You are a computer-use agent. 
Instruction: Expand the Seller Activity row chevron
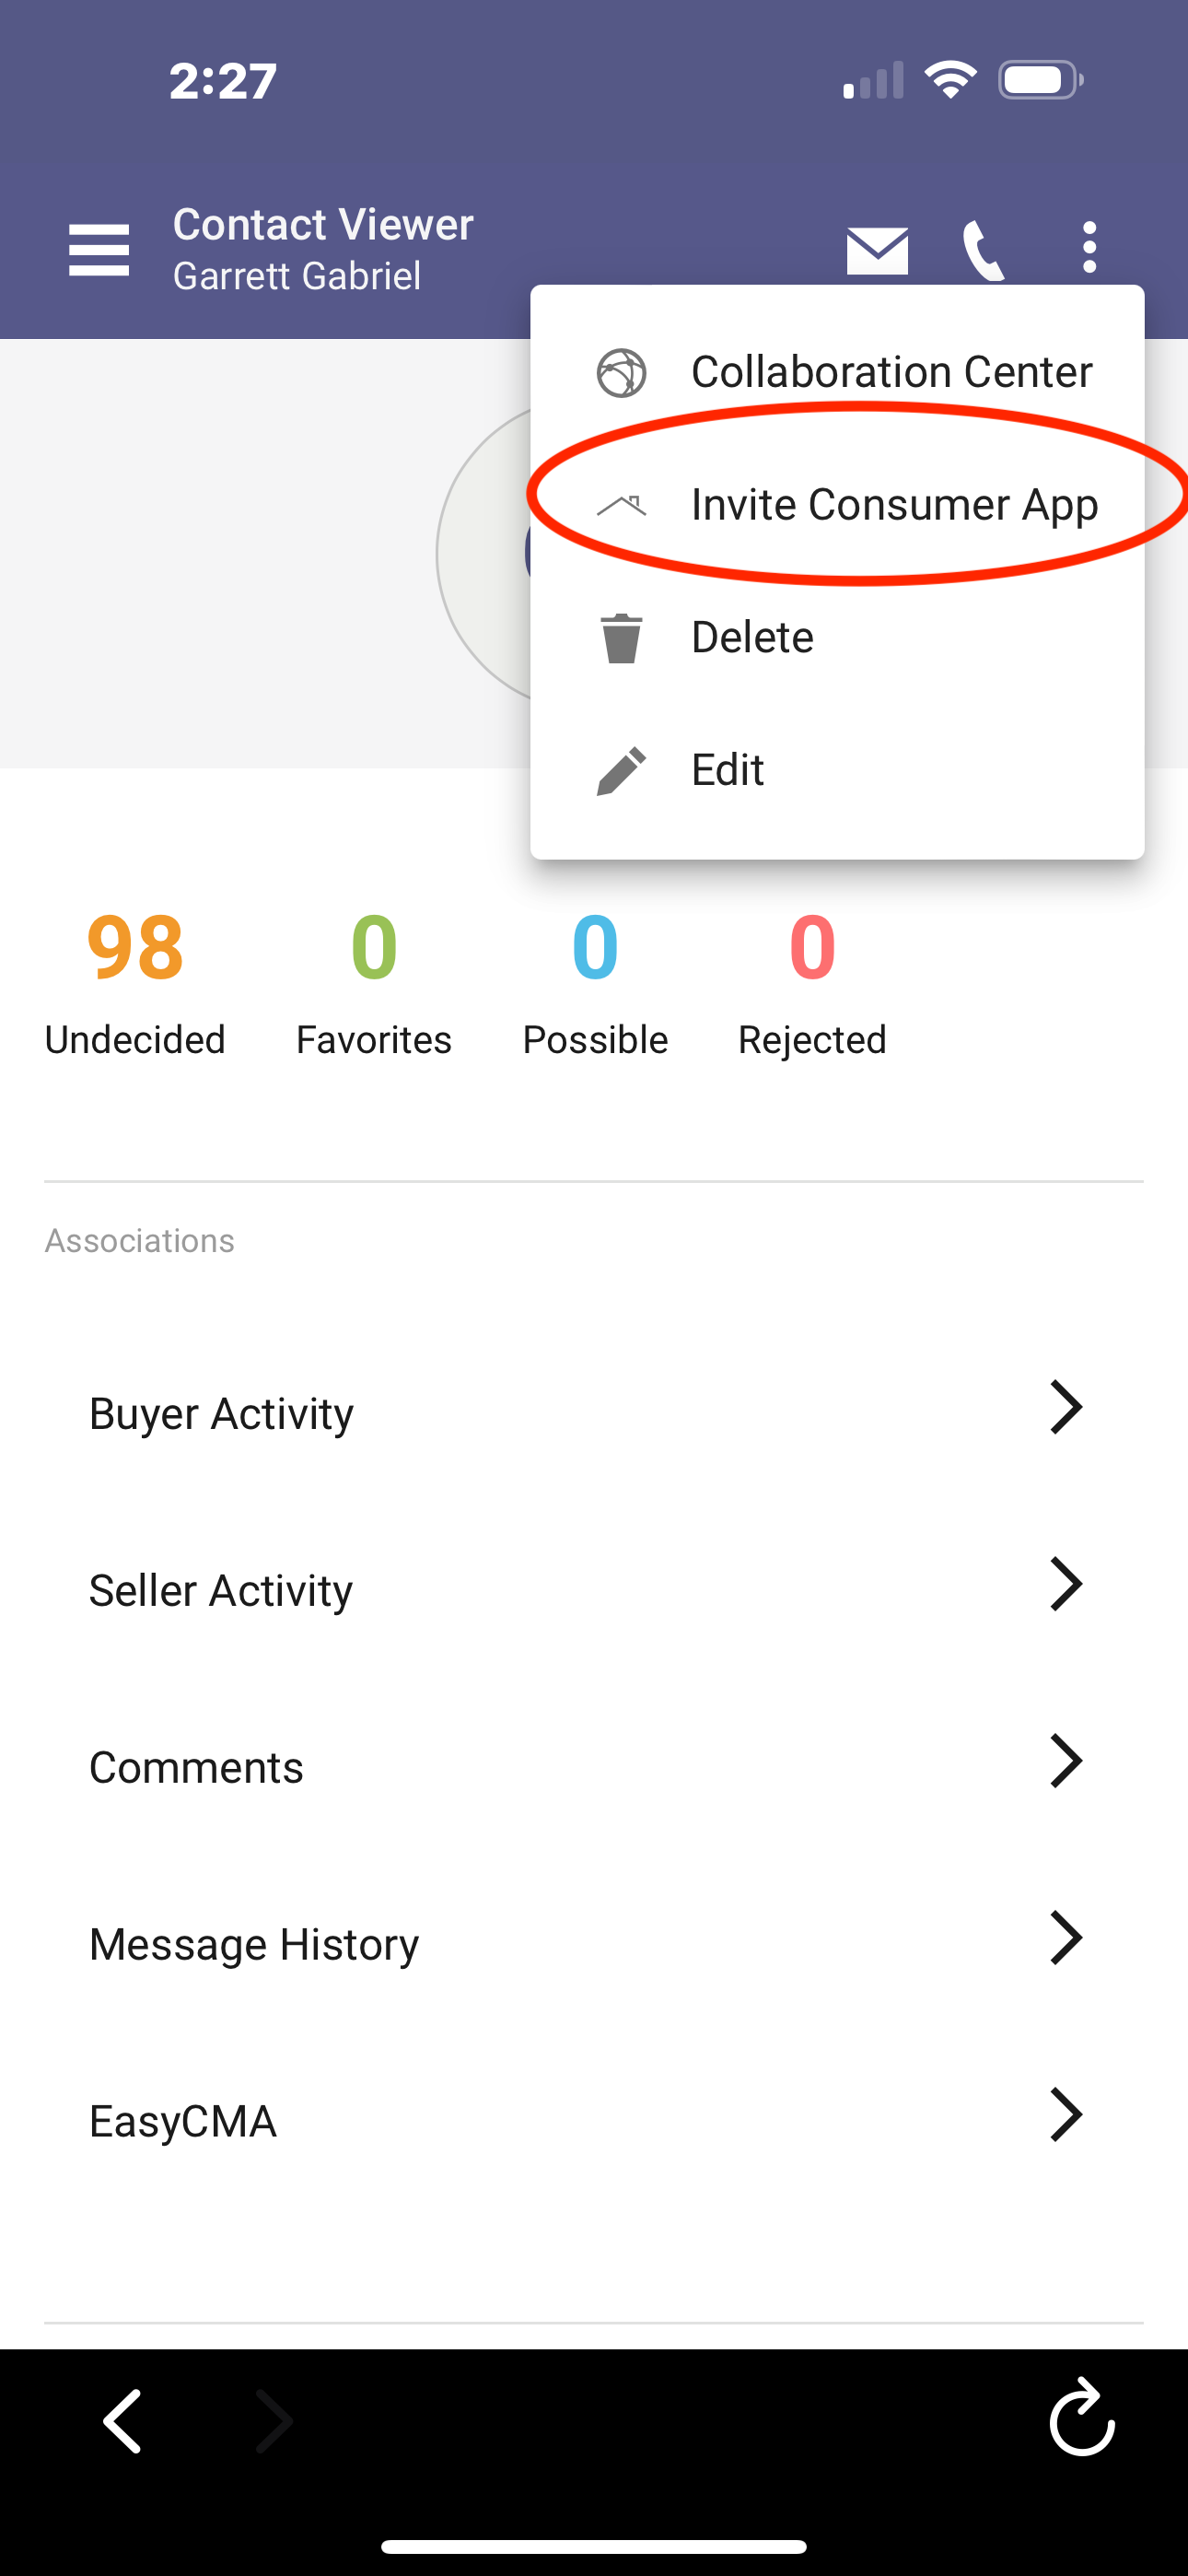(1066, 1584)
